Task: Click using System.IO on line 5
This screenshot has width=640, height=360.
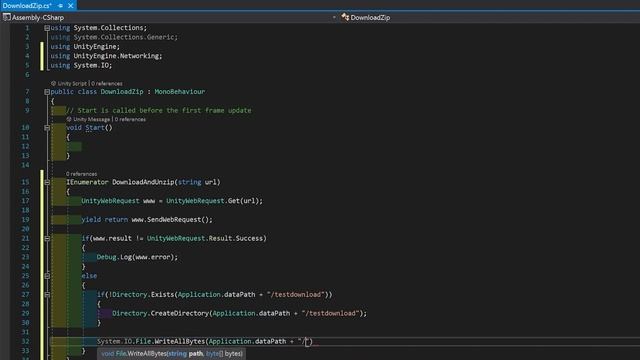Action: click(81, 65)
